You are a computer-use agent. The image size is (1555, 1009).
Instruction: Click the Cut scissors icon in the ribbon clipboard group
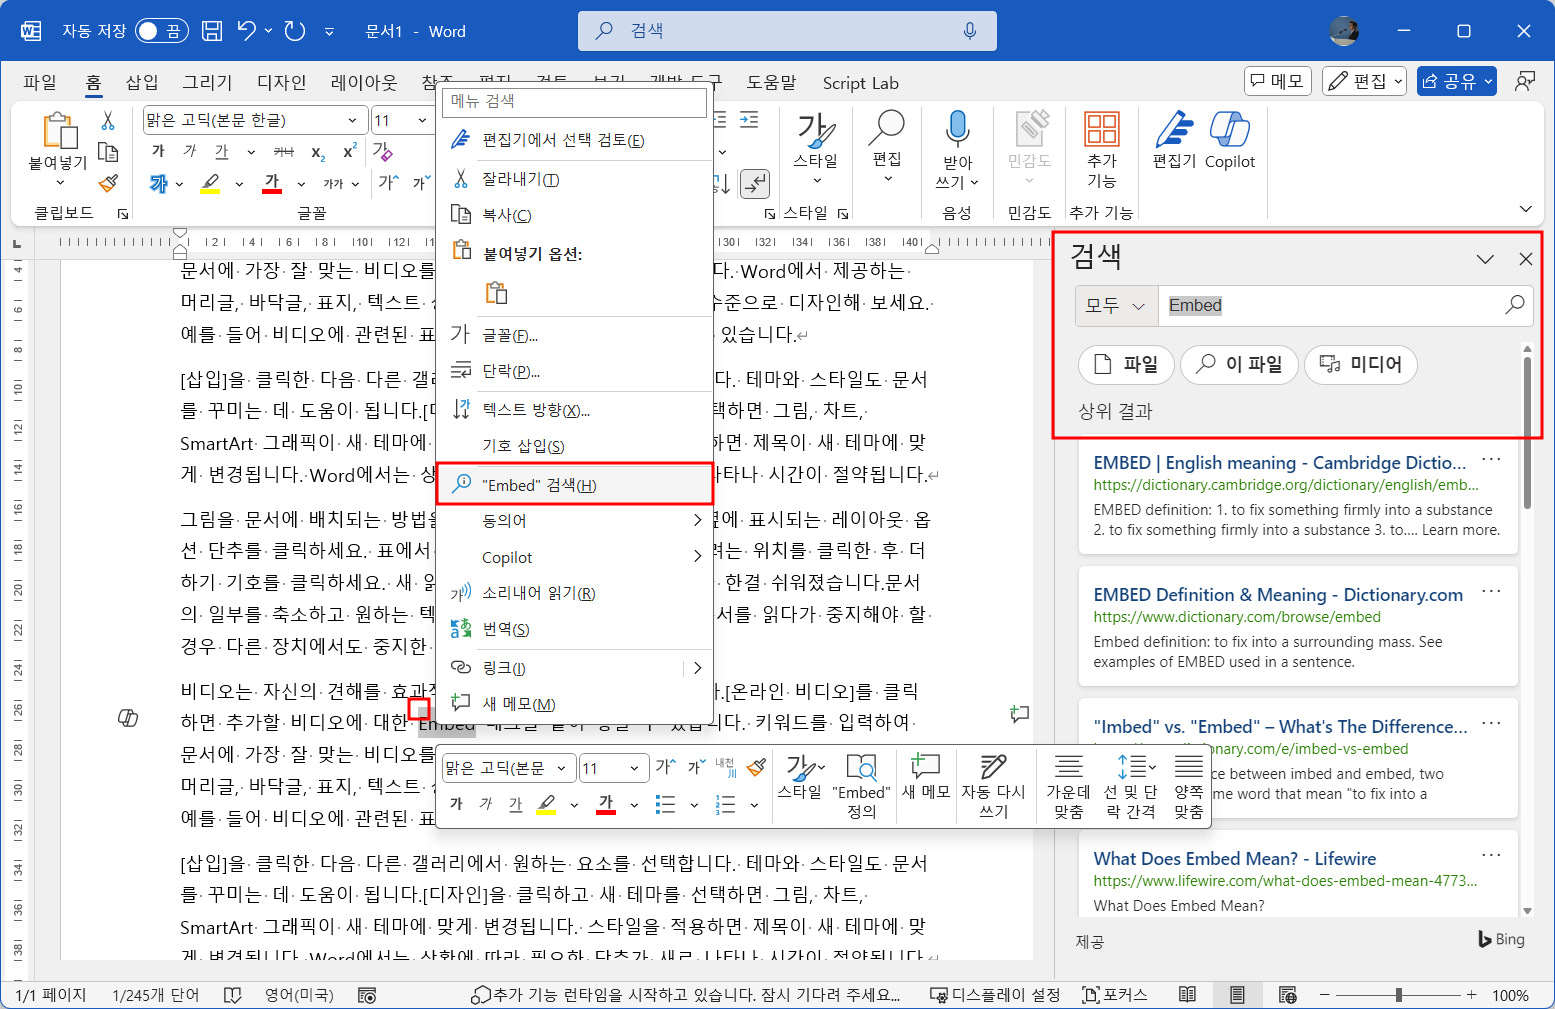(108, 121)
